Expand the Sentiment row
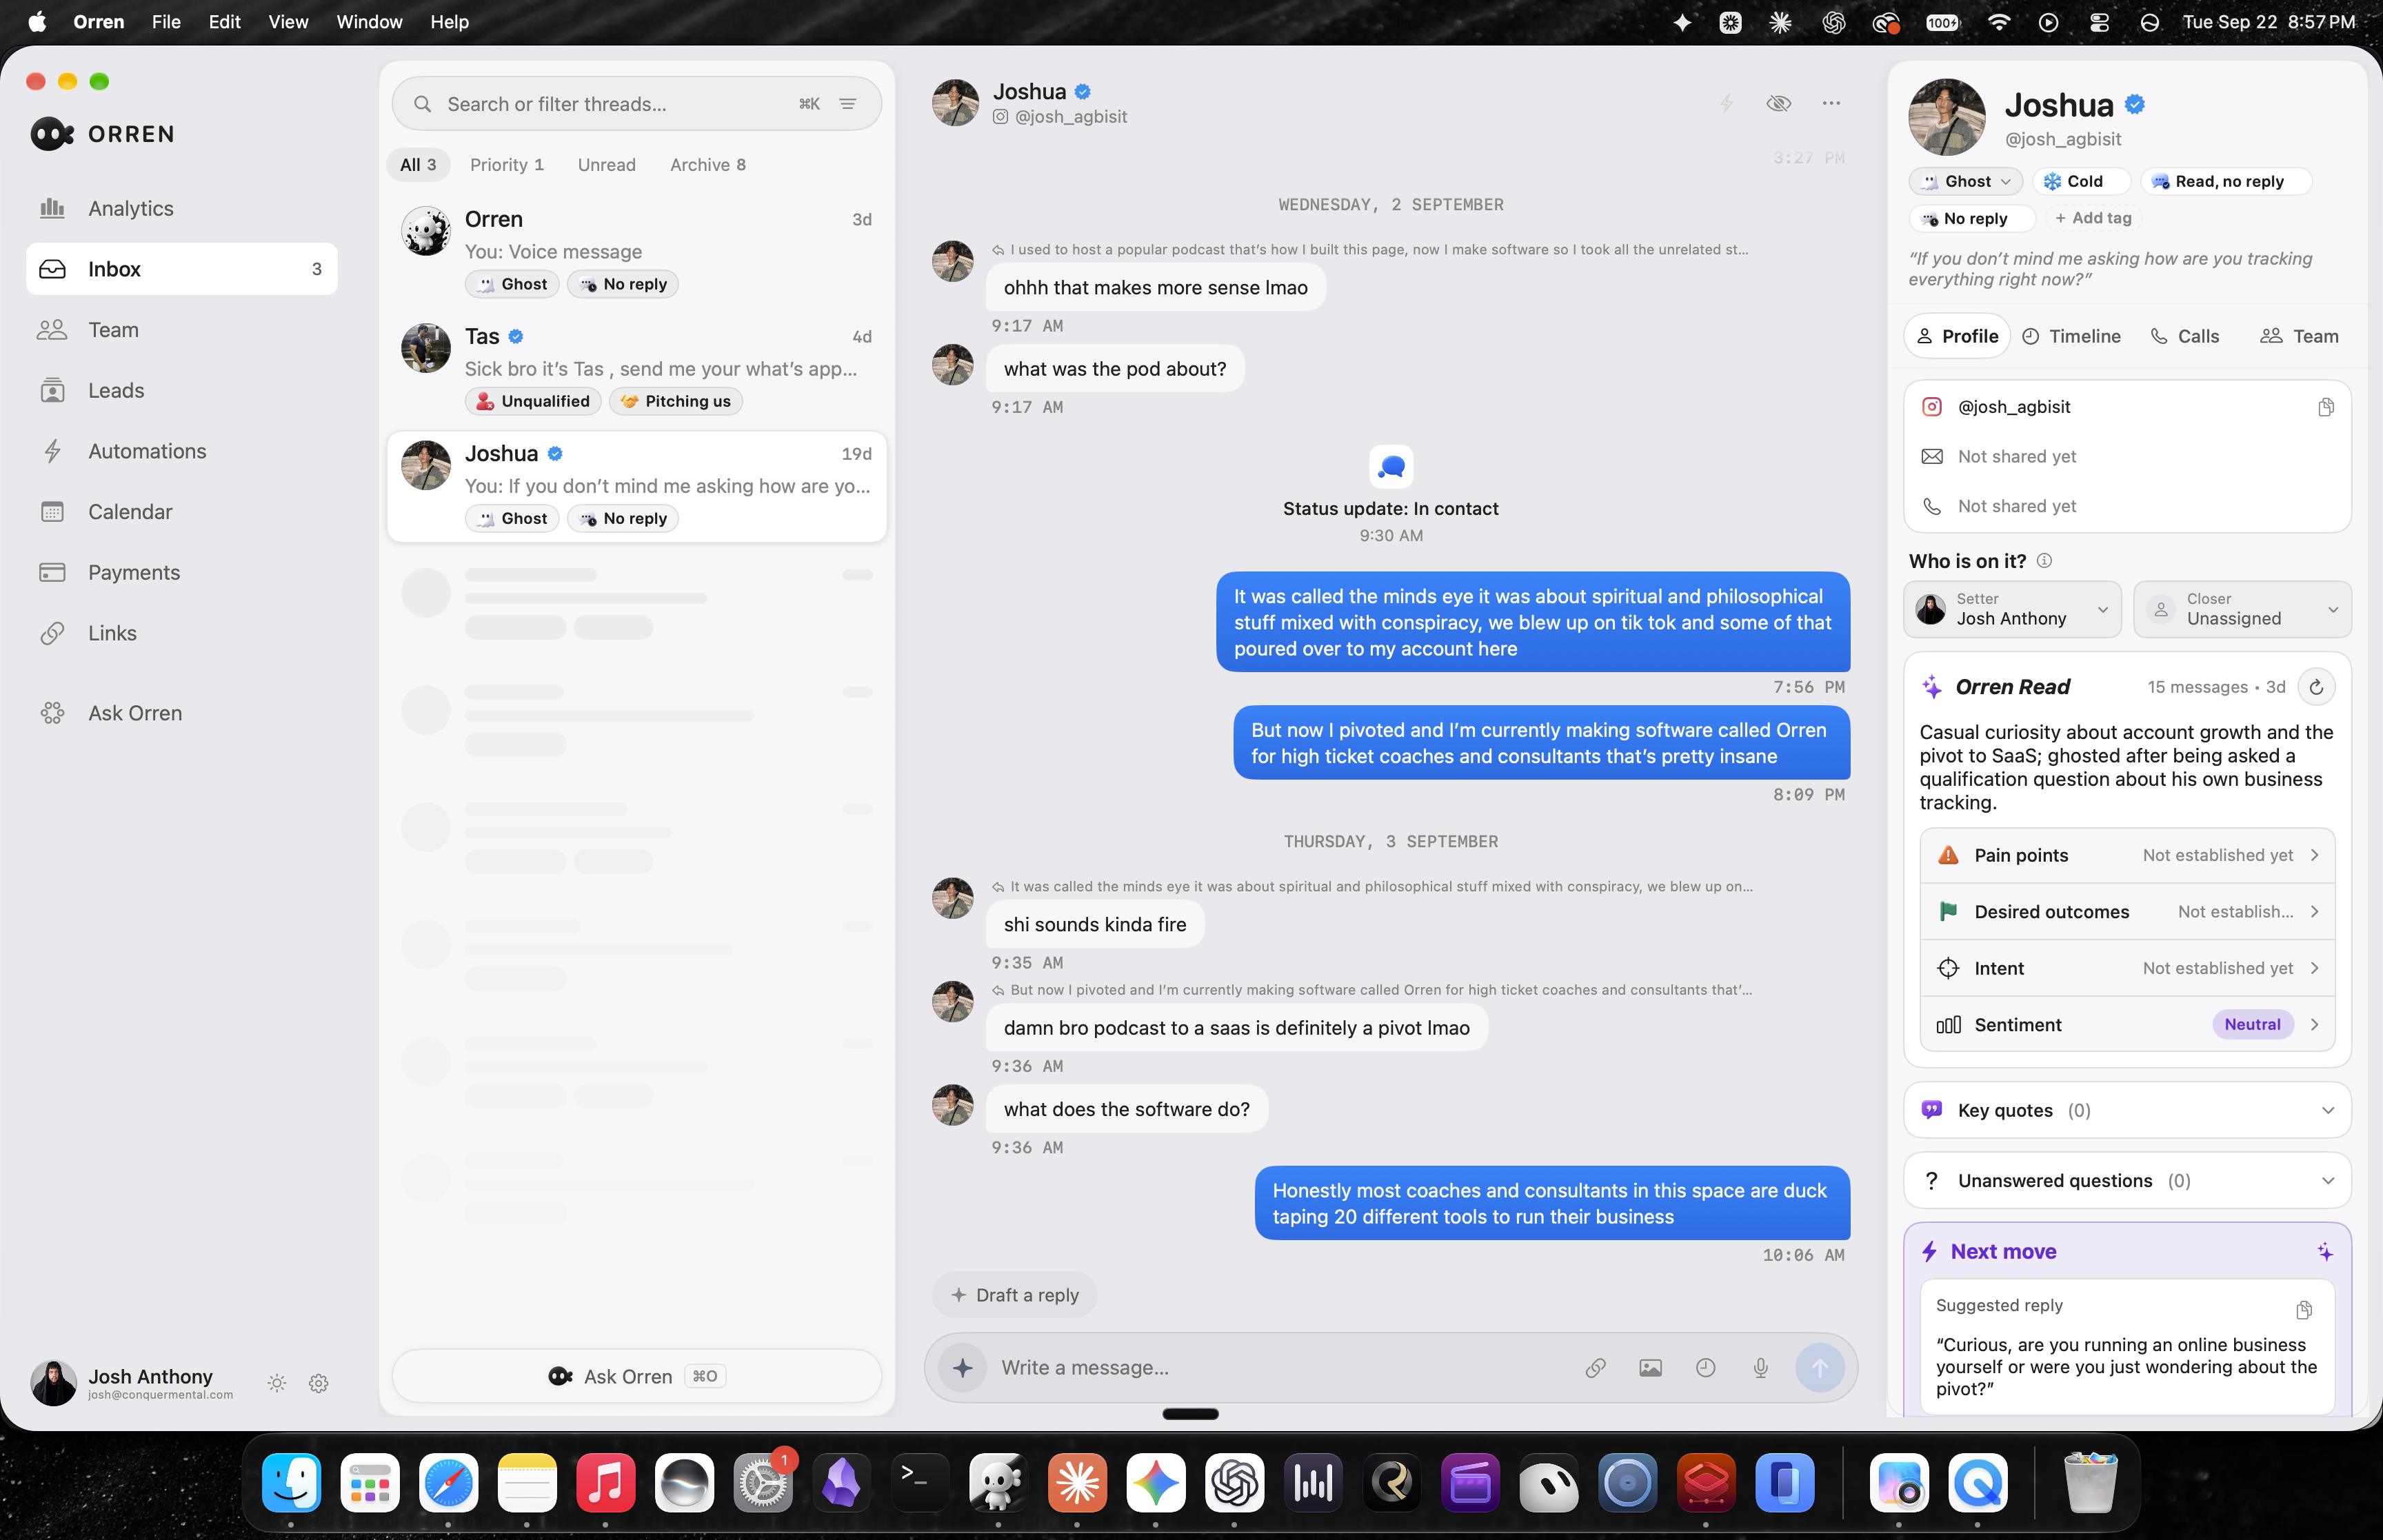The image size is (2383, 1540). 2127,1025
